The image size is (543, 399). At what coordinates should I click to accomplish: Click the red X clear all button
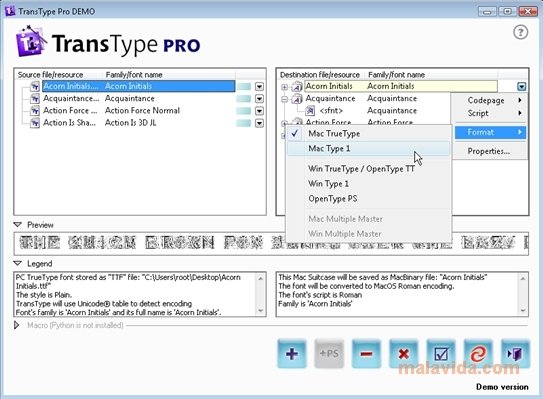pyautogui.click(x=403, y=354)
